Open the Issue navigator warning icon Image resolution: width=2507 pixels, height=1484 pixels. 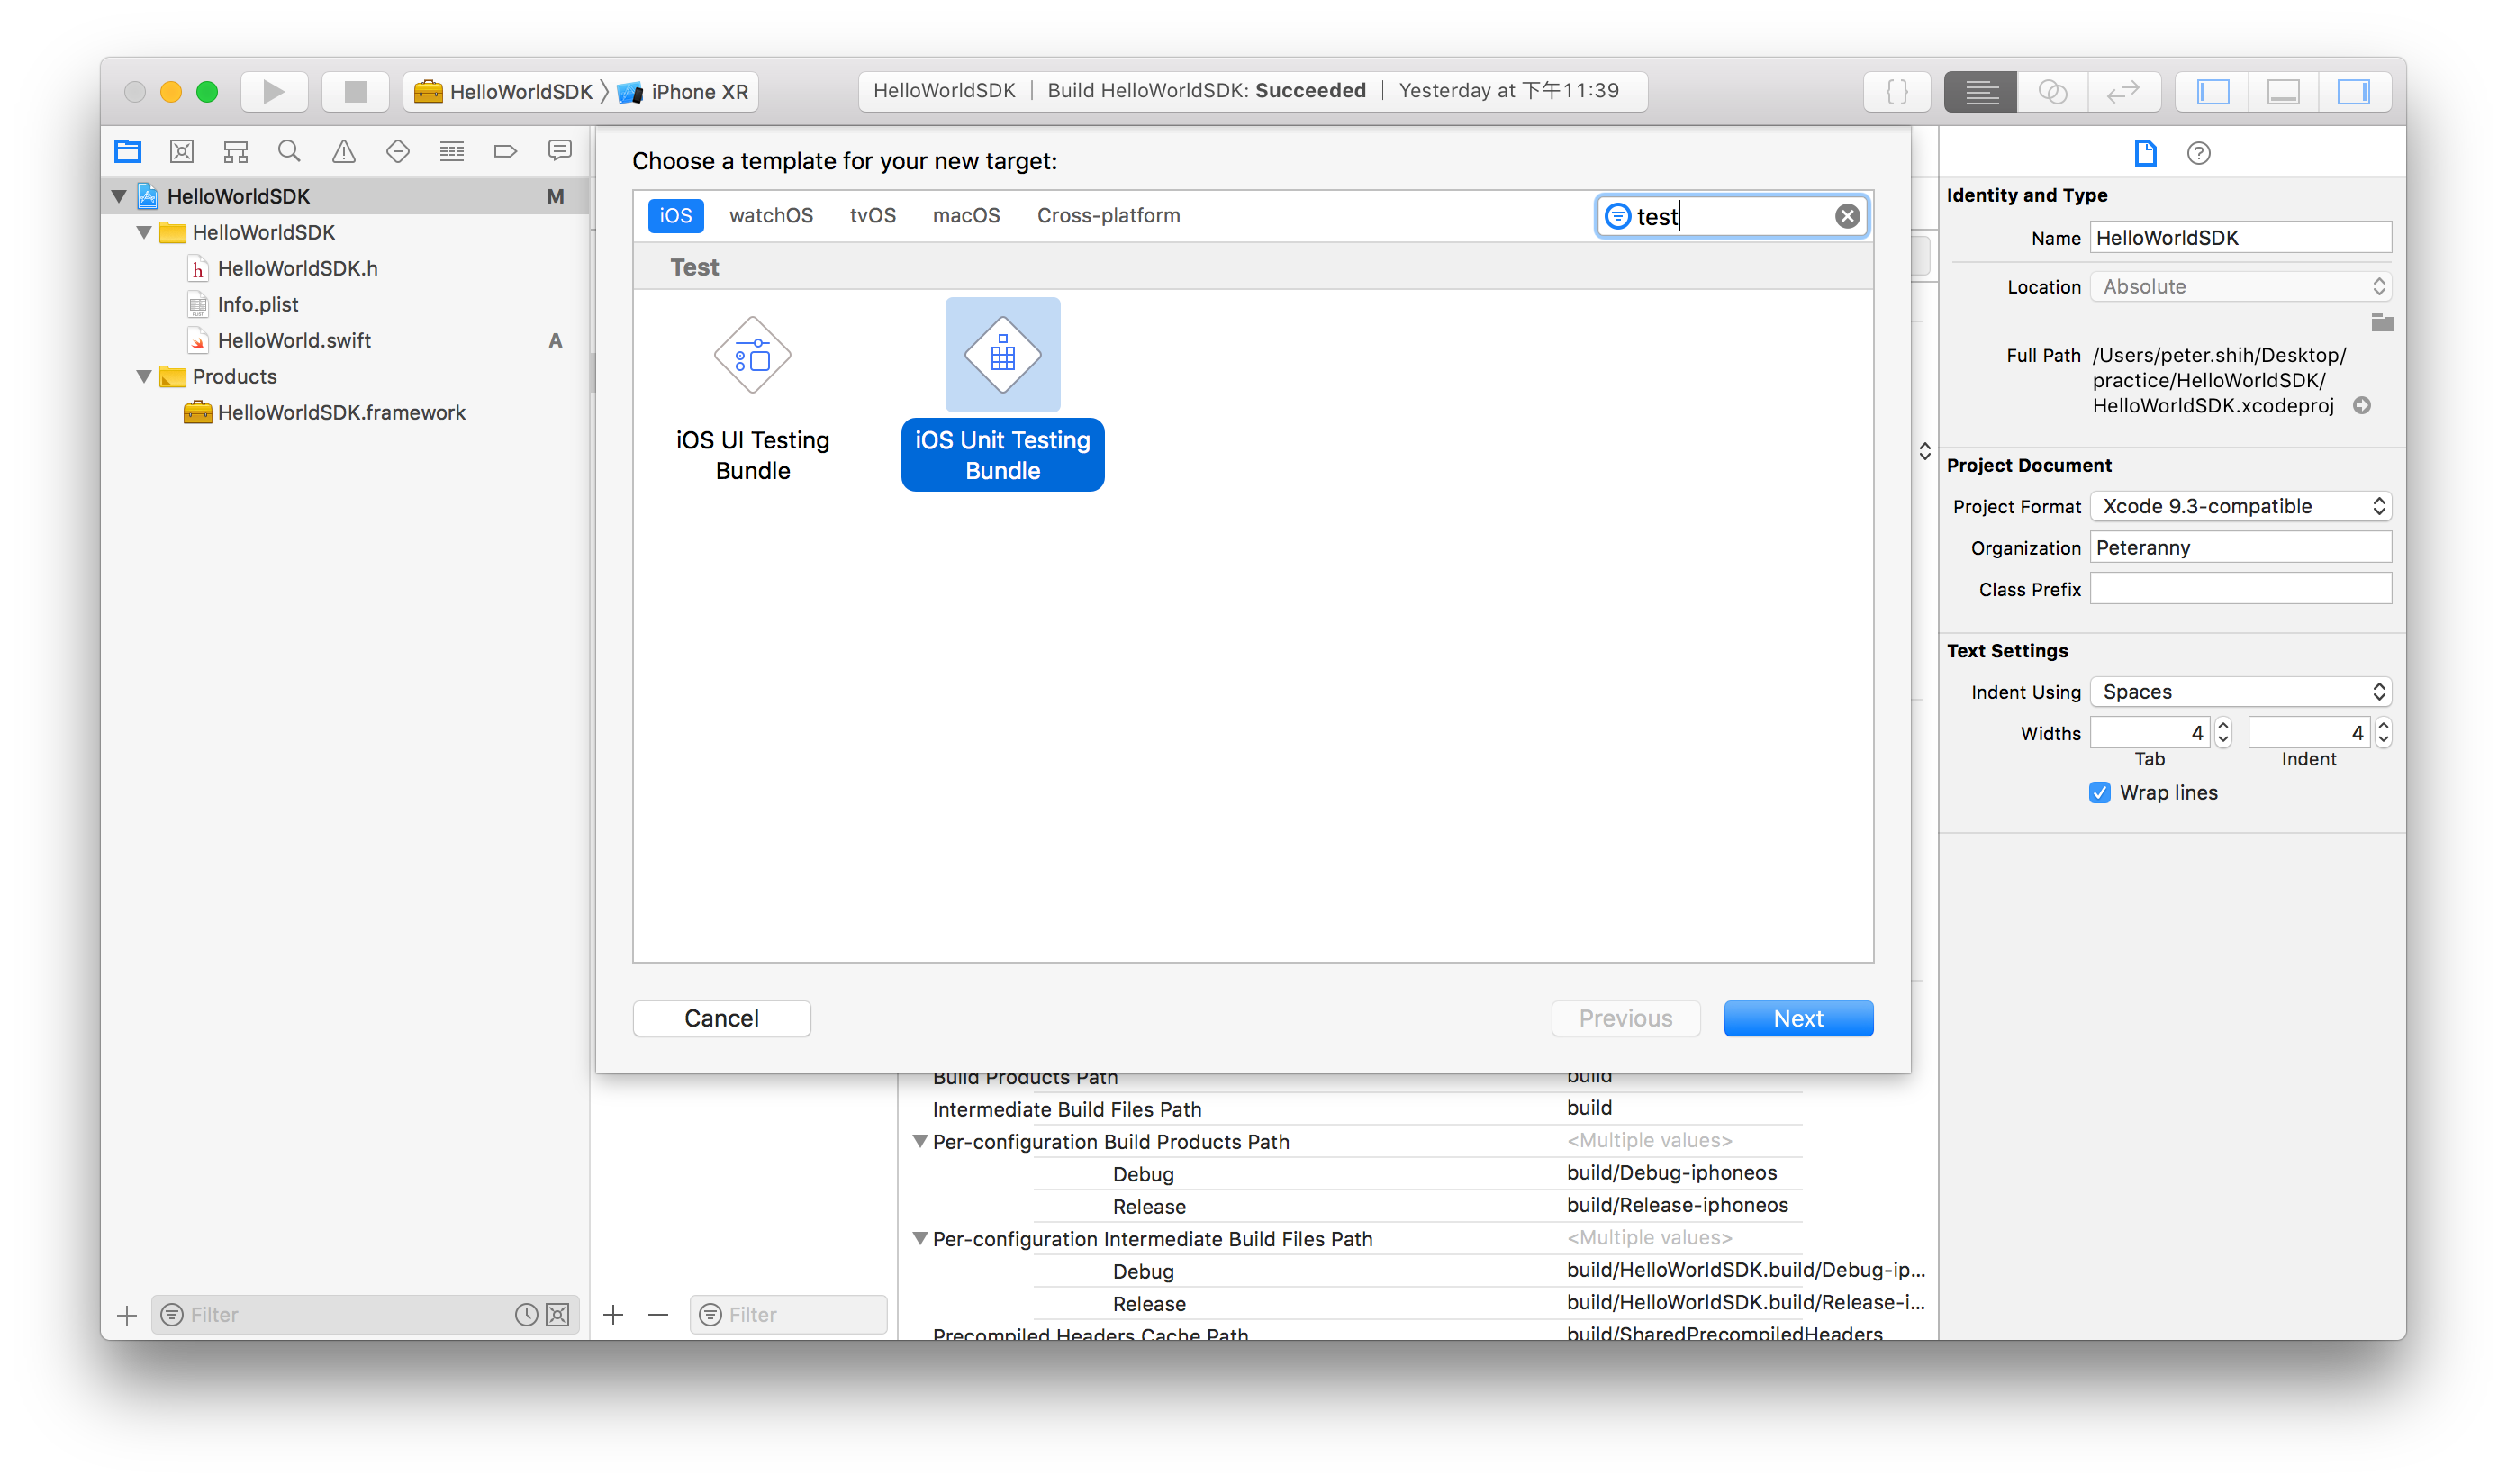point(343,151)
